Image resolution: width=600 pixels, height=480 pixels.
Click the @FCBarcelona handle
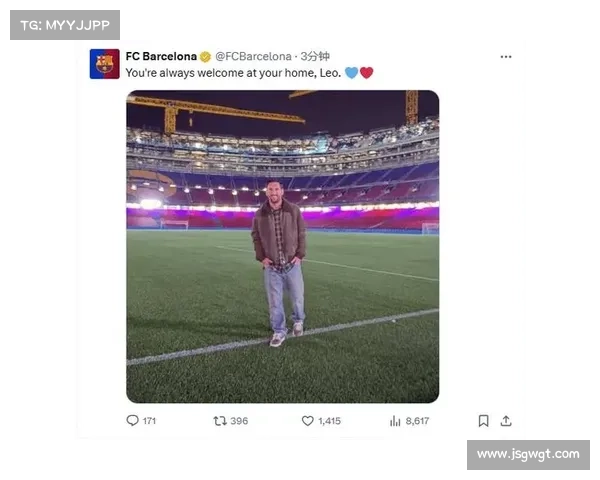(253, 57)
